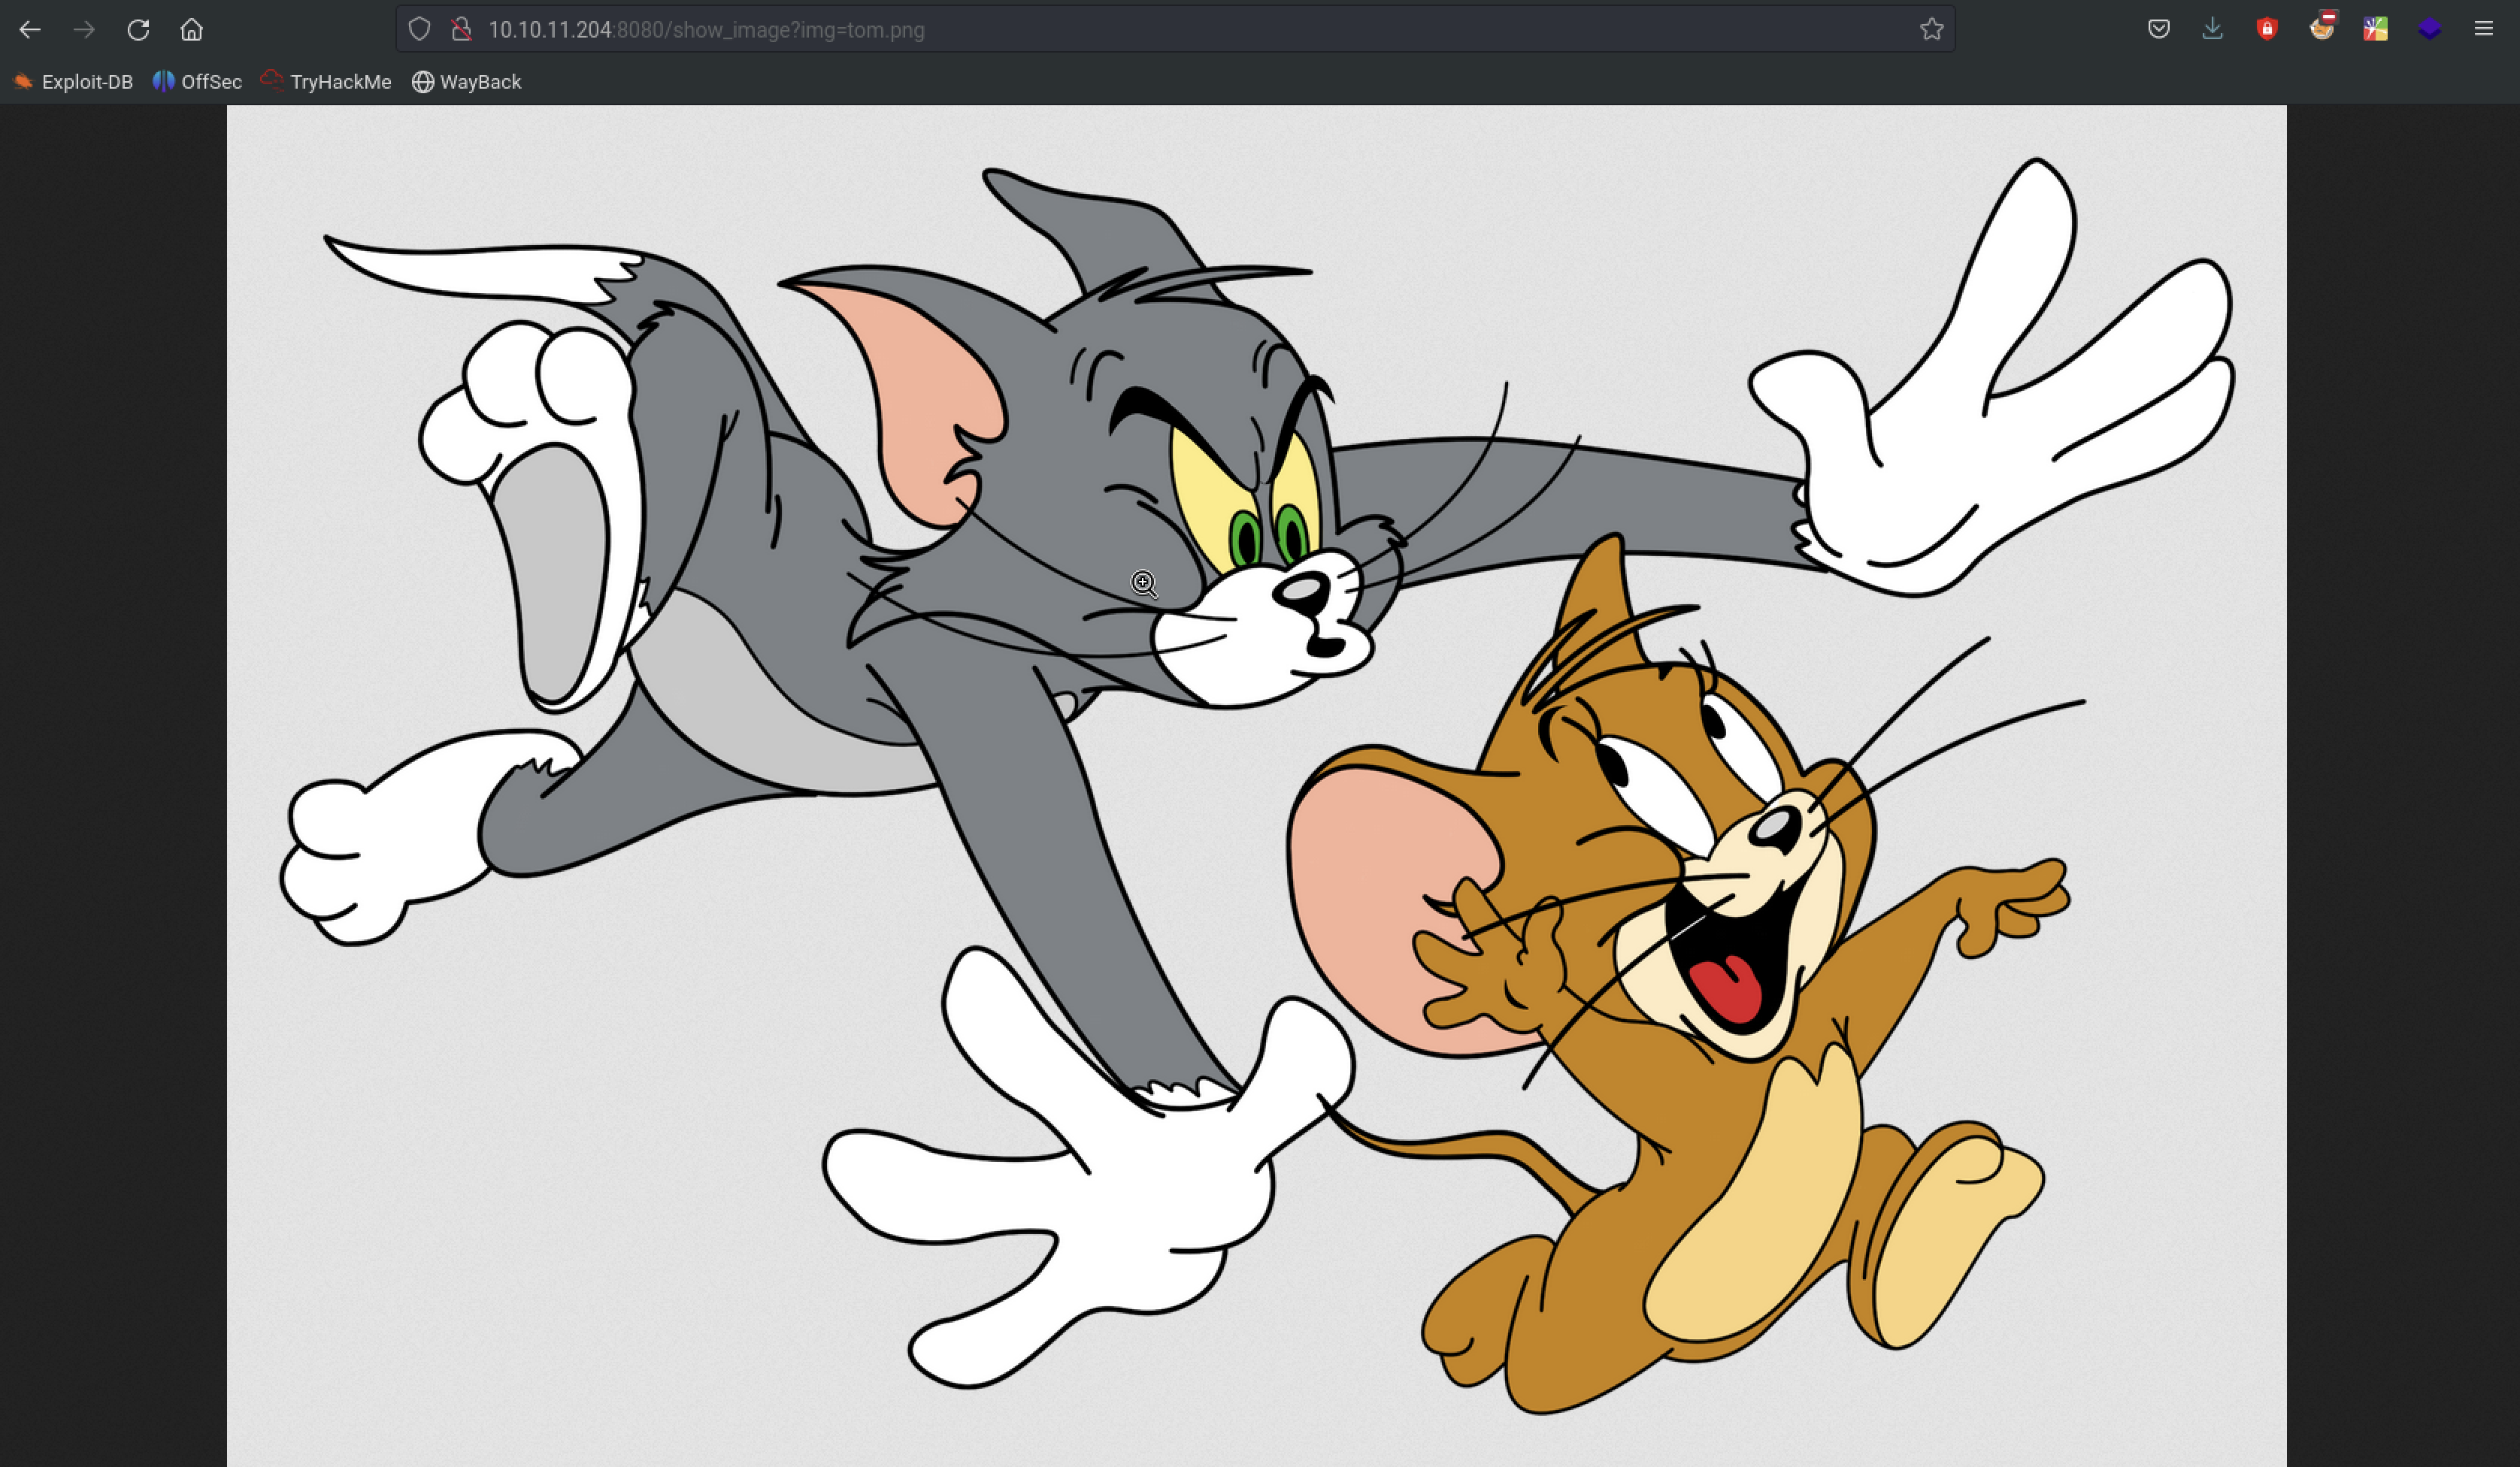2520x1467 pixels.
Task: Open the Firefox application menu
Action: coord(2484,30)
